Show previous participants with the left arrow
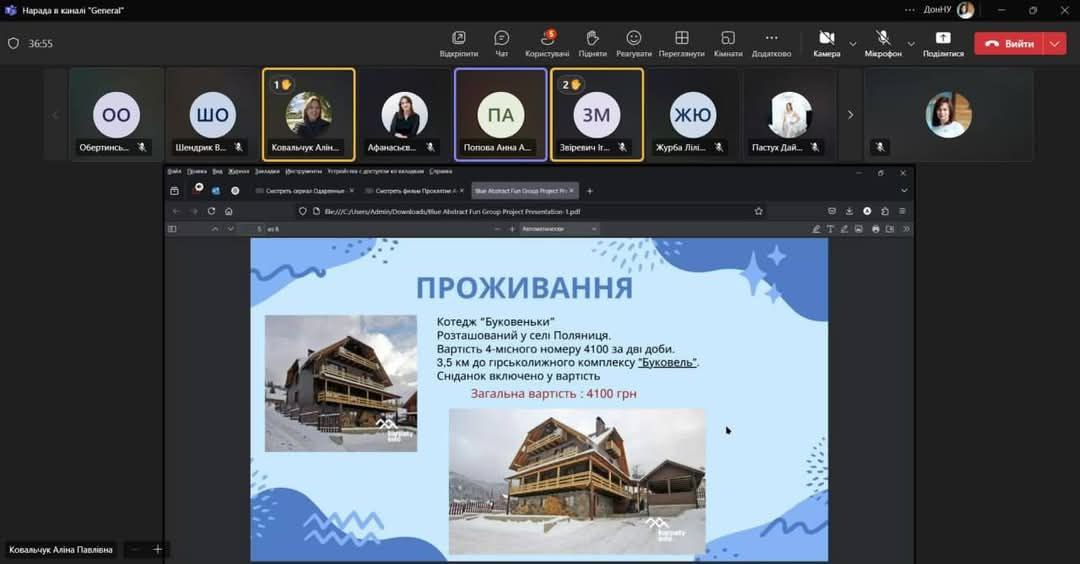Viewport: 1080px width, 564px height. (x=56, y=114)
